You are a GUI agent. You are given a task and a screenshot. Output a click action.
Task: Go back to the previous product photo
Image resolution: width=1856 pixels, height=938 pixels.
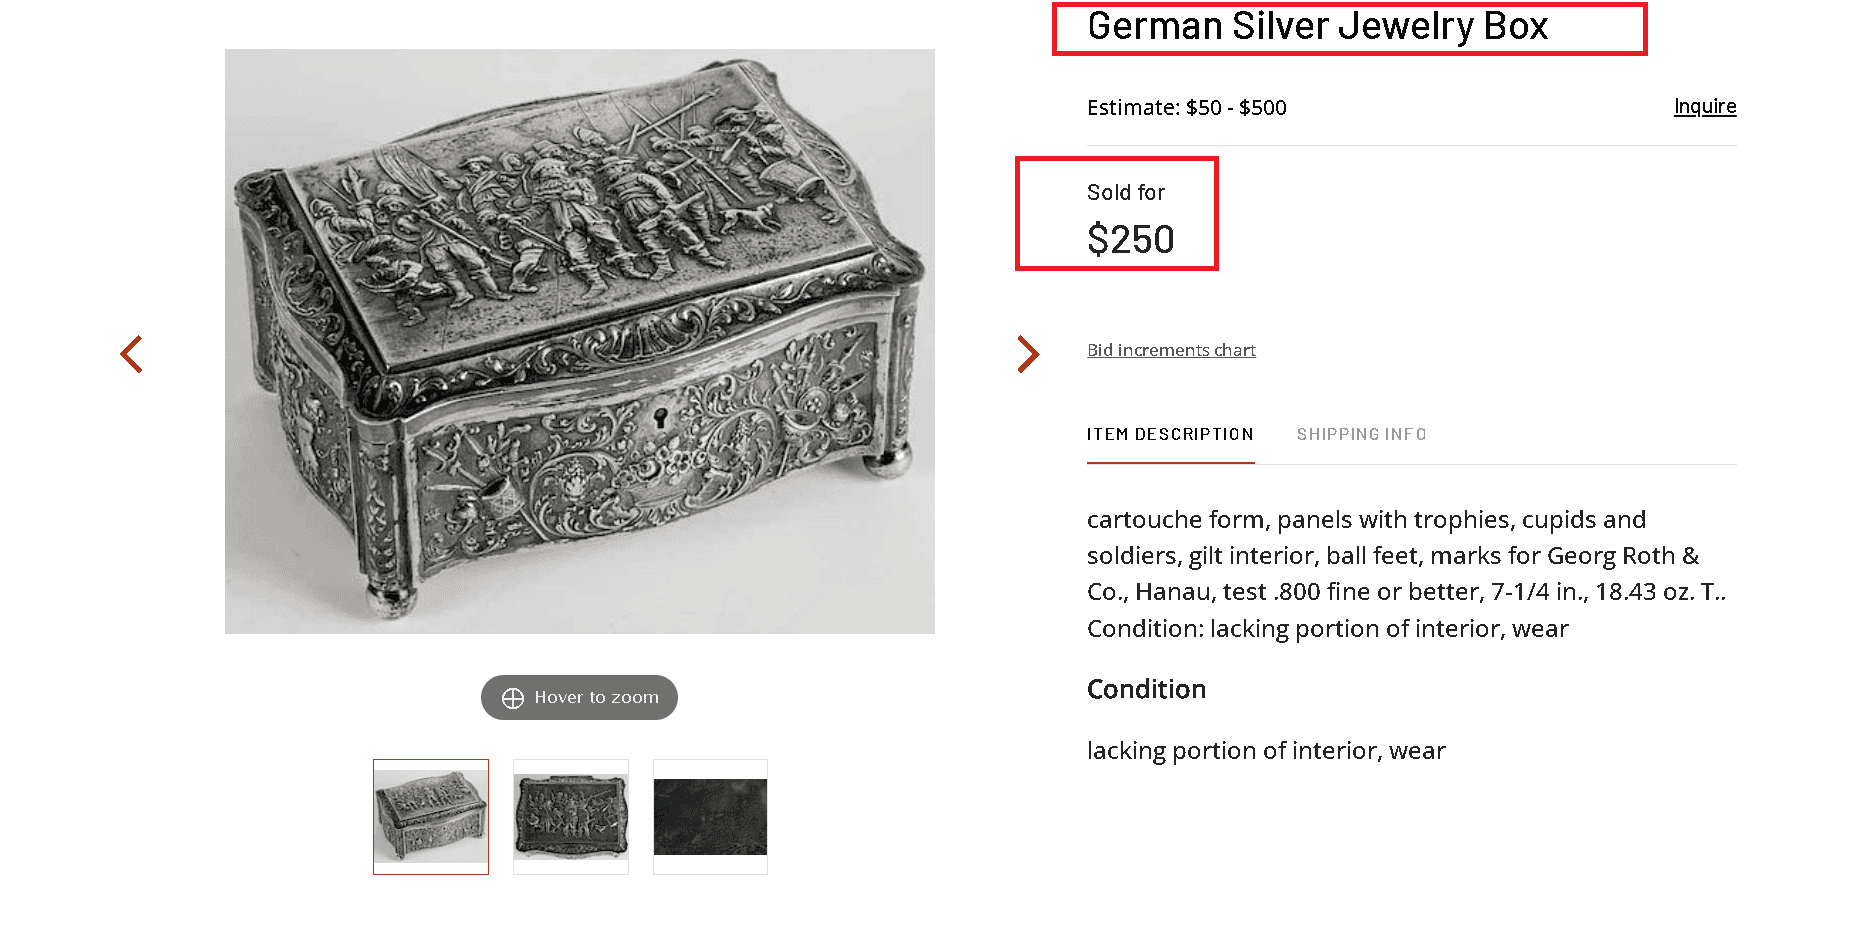(131, 354)
